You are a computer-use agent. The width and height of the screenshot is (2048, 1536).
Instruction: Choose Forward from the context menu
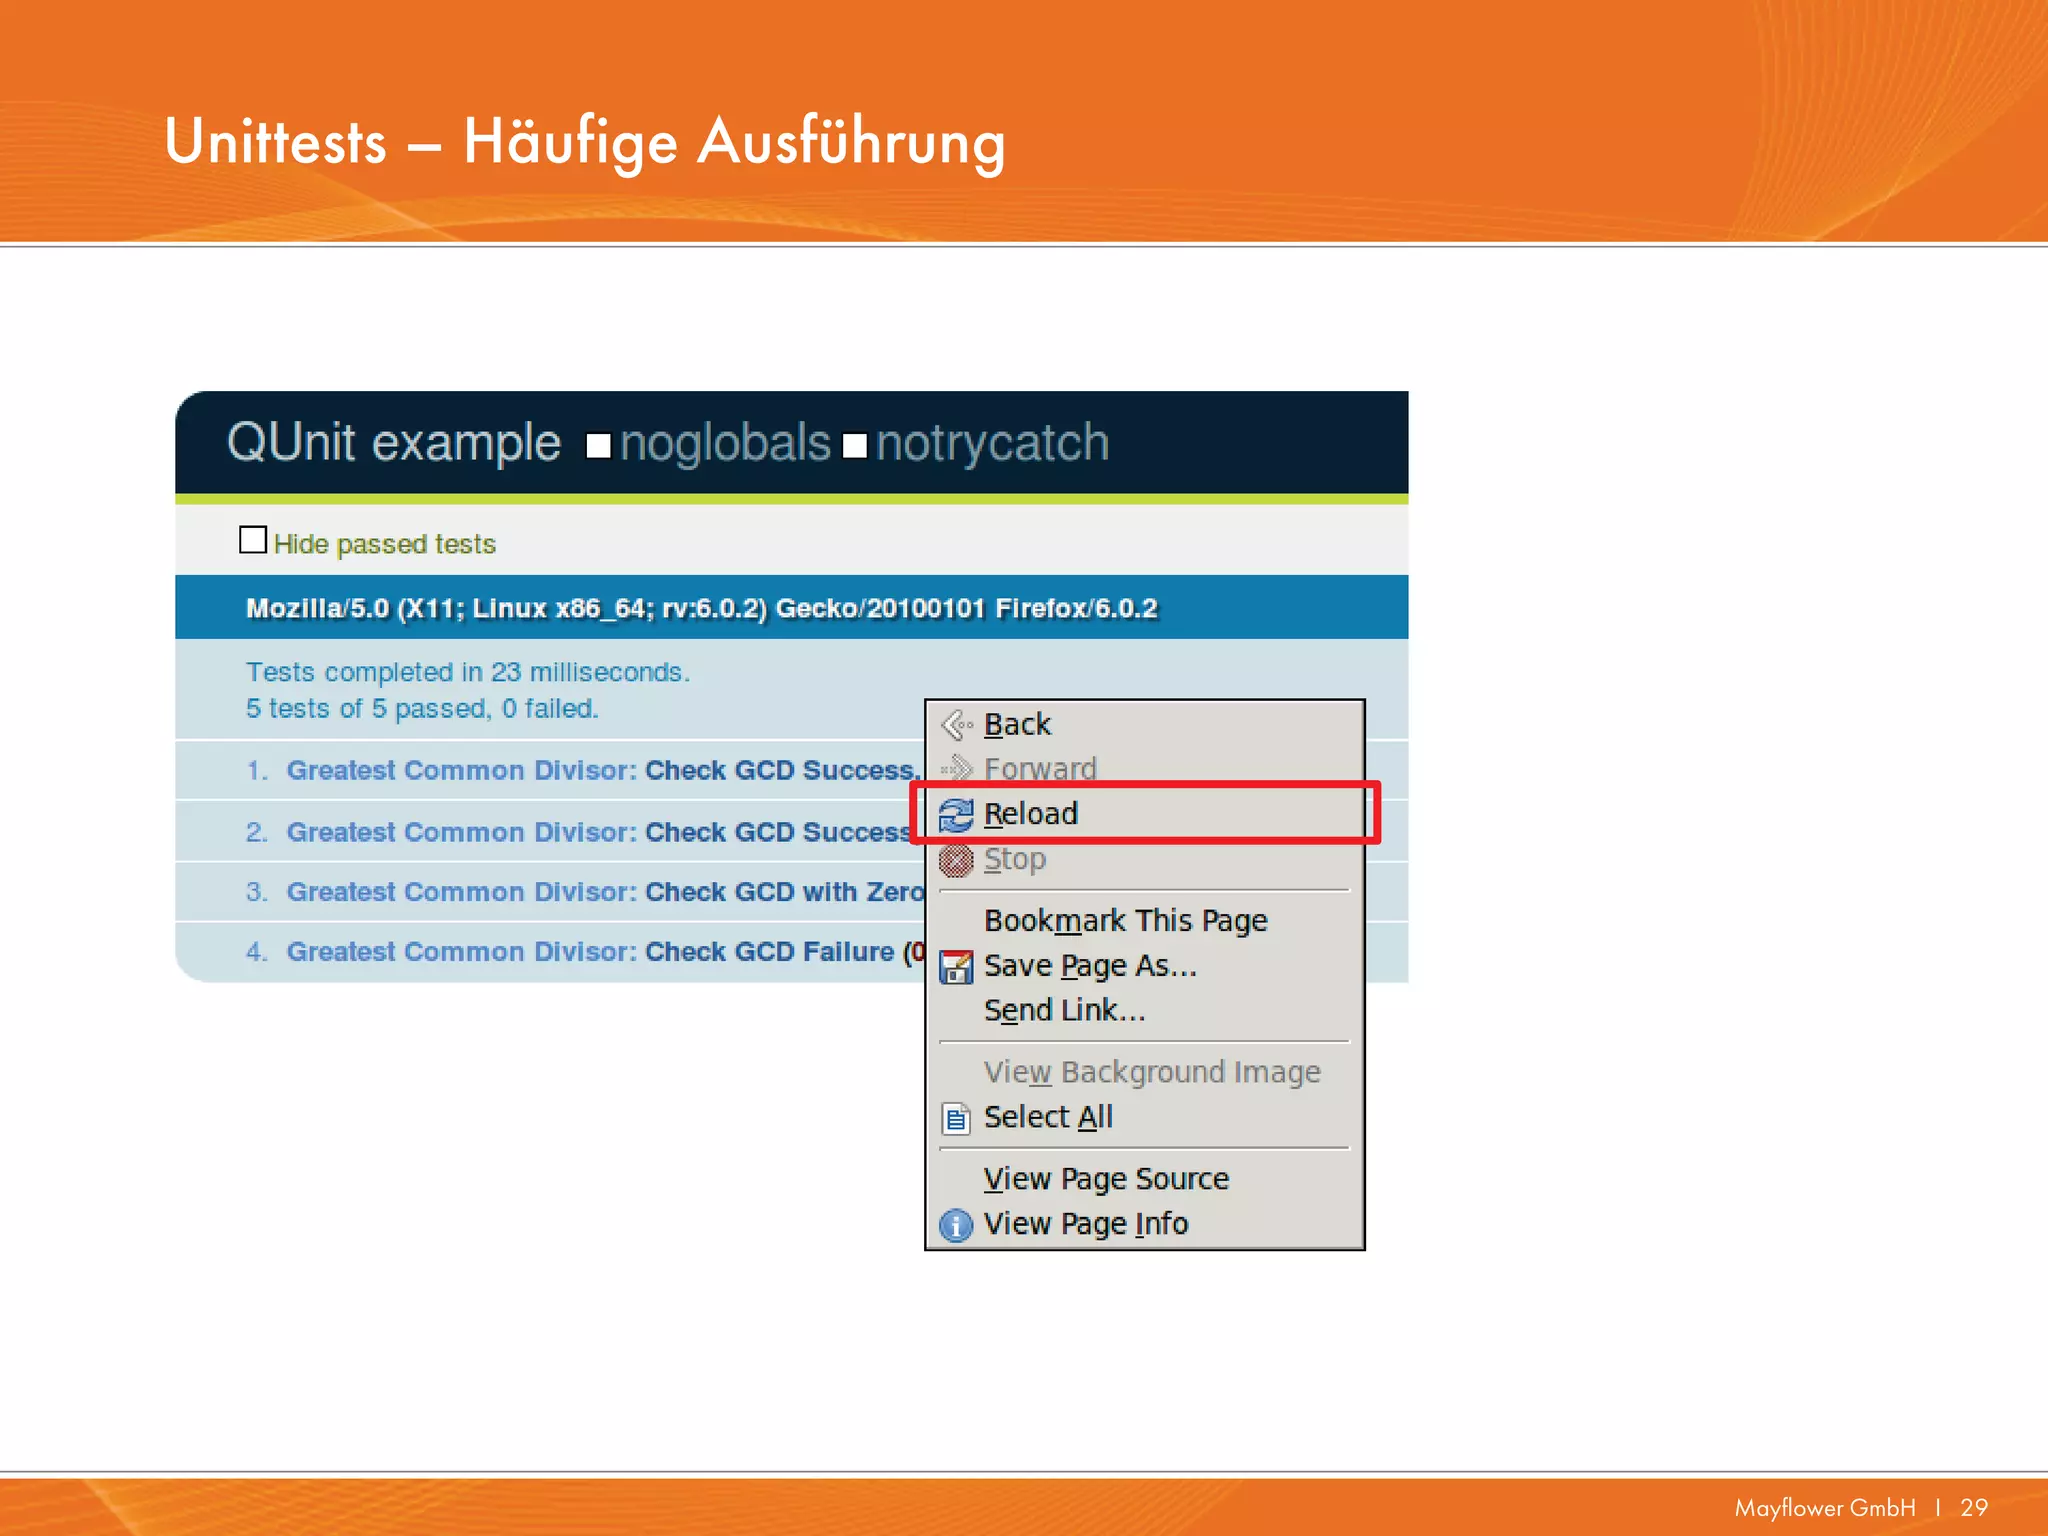(x=1144, y=768)
